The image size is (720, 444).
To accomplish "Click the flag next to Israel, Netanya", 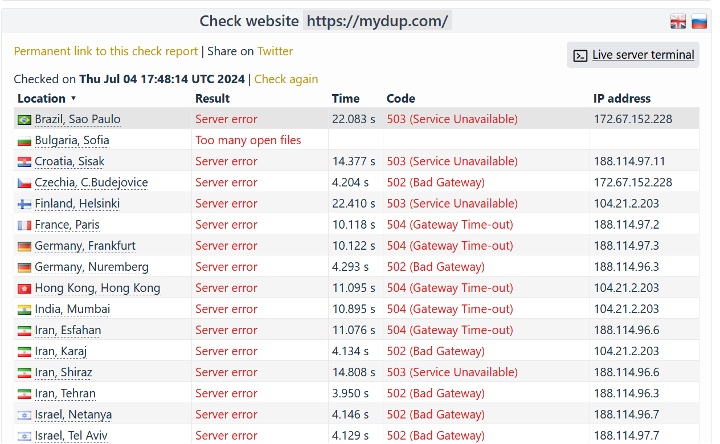I will tap(24, 415).
